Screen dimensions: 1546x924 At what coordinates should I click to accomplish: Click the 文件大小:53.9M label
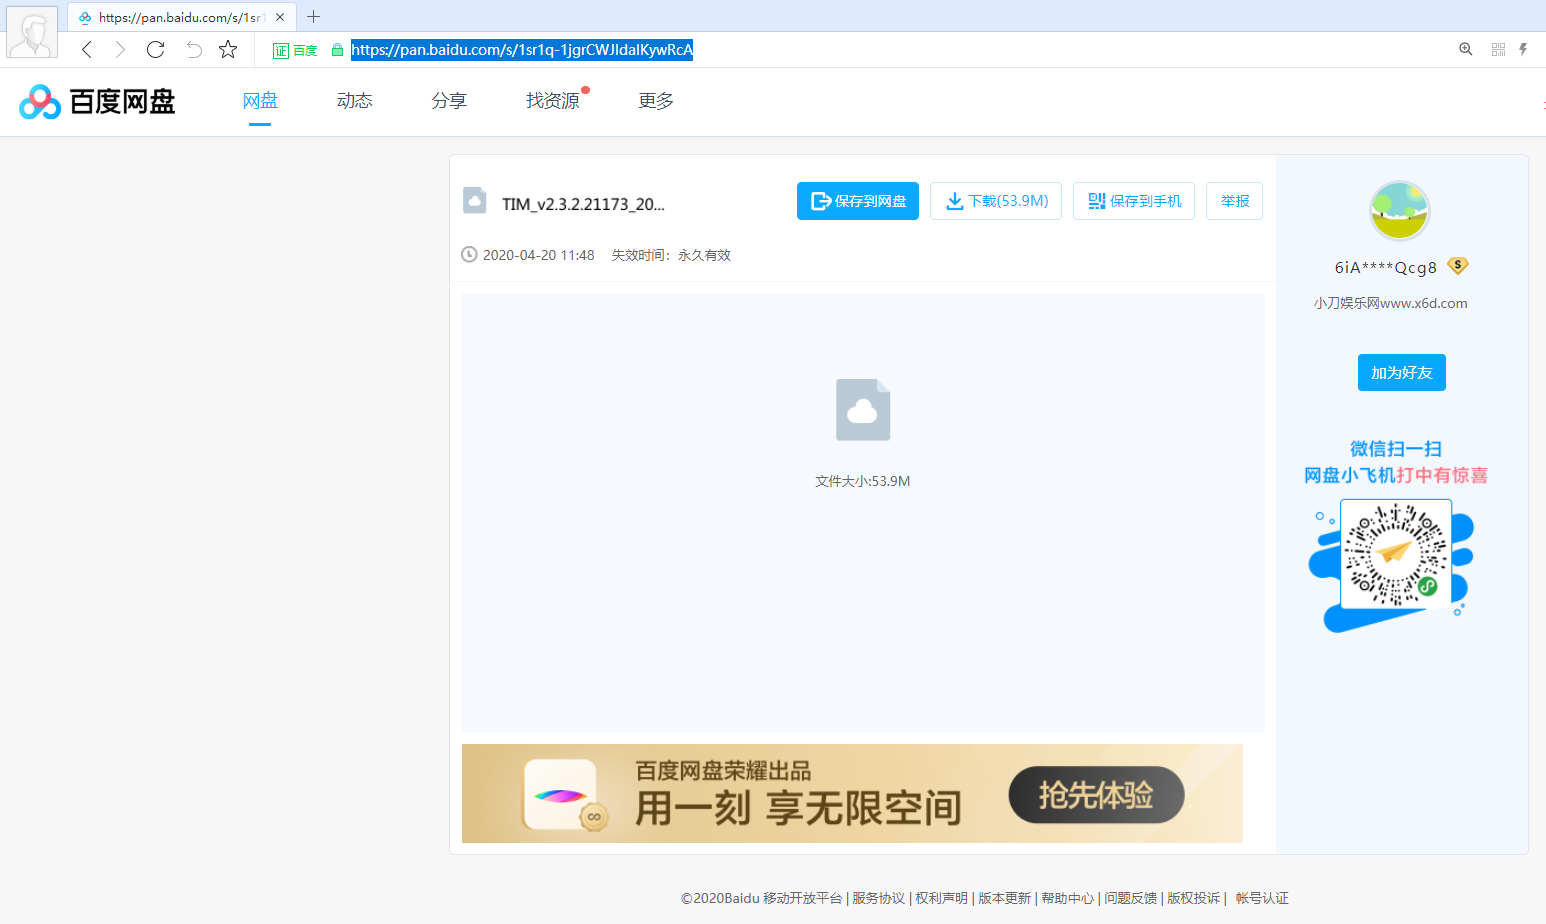point(863,481)
